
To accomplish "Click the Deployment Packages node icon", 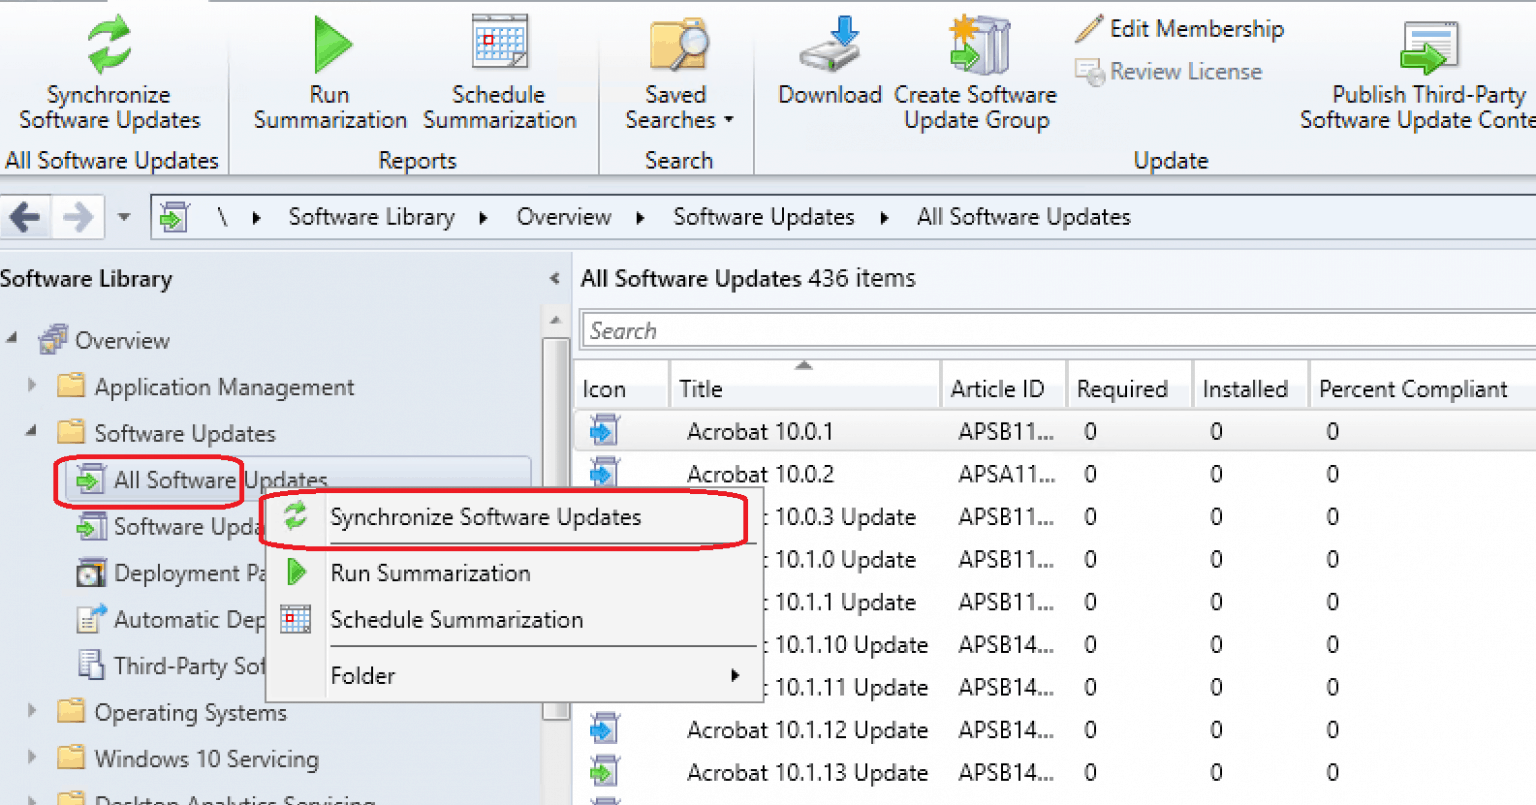I will tap(91, 573).
